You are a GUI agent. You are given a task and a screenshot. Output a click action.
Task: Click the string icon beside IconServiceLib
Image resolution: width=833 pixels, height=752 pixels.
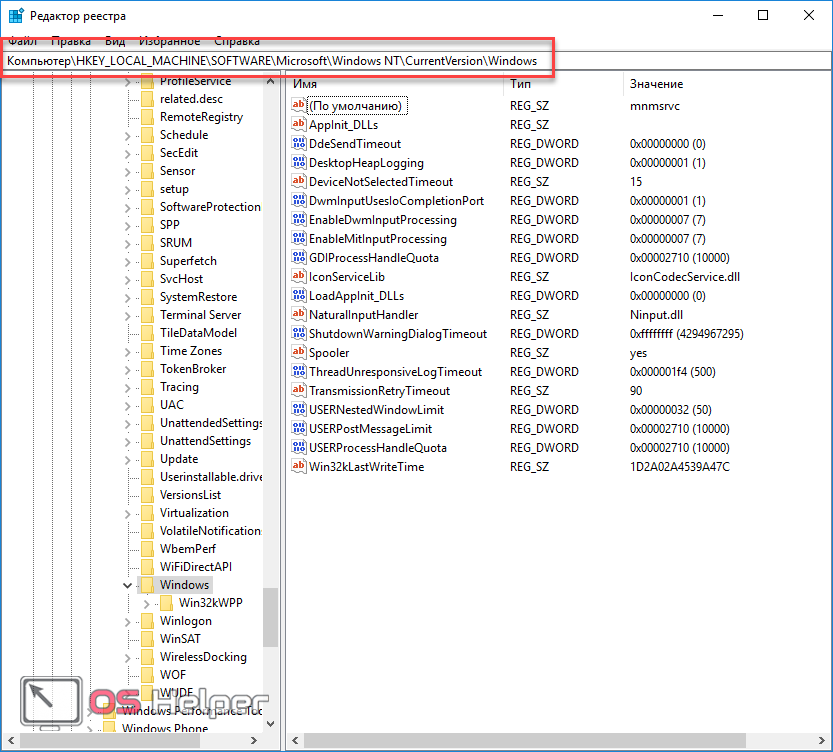pos(299,277)
